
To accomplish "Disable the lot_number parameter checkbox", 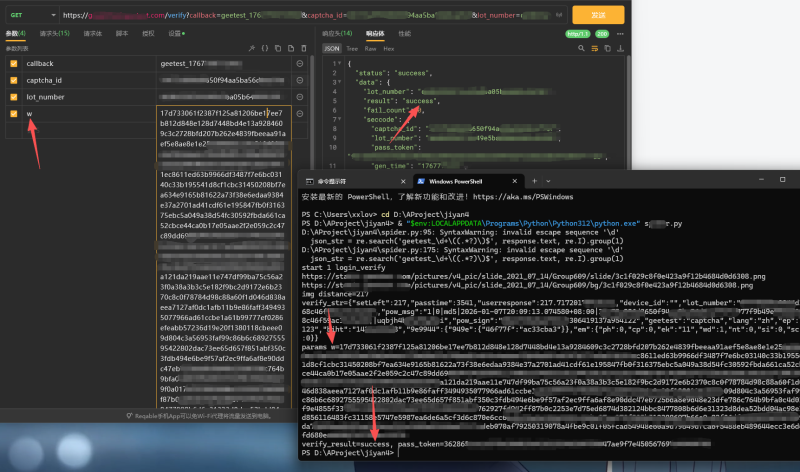I will 14,97.
